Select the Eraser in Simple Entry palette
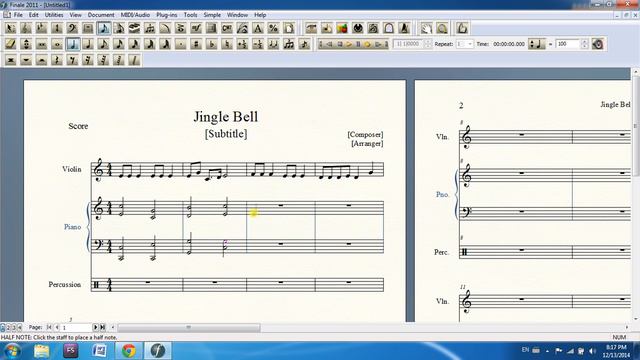640x360 pixels. click(x=10, y=44)
